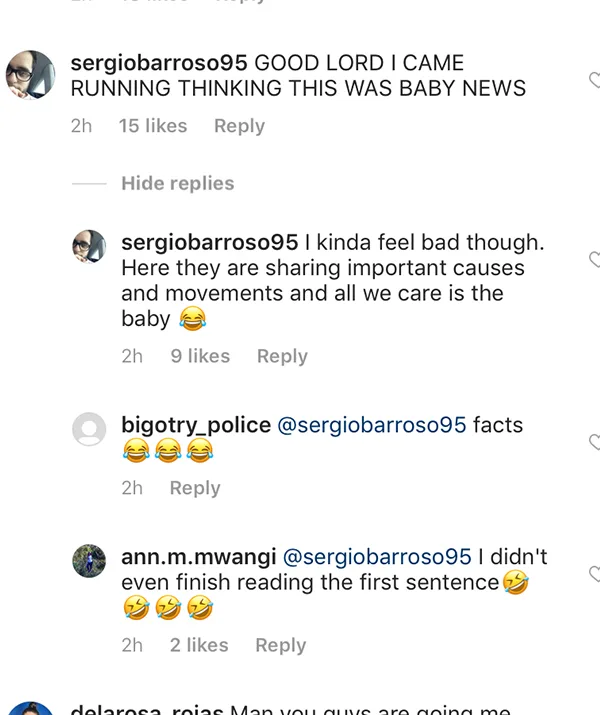Open bigotry_police's default gray profile avatar
This screenshot has height=715, width=600.
[89, 429]
